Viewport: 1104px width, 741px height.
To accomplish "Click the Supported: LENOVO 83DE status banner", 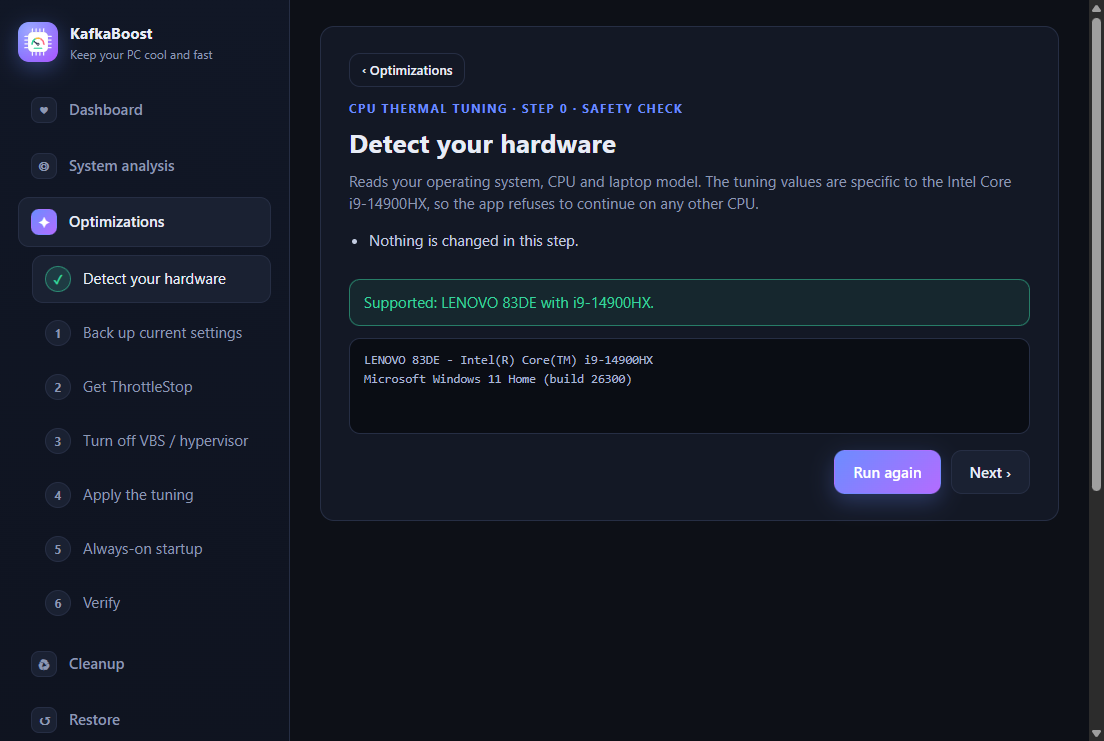I will [x=689, y=303].
